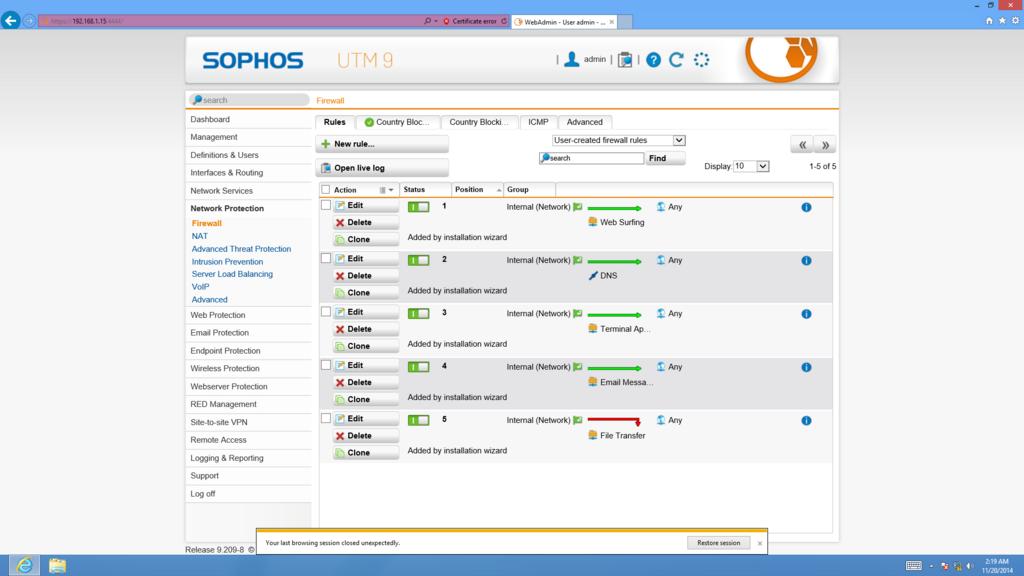Show info for firewall rule 4

tap(807, 367)
